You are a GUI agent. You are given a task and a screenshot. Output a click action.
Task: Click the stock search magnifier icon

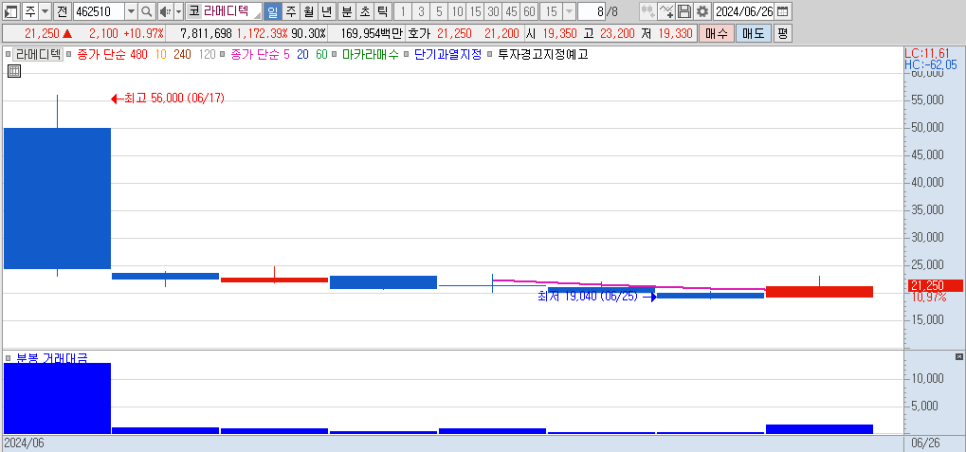pyautogui.click(x=147, y=12)
